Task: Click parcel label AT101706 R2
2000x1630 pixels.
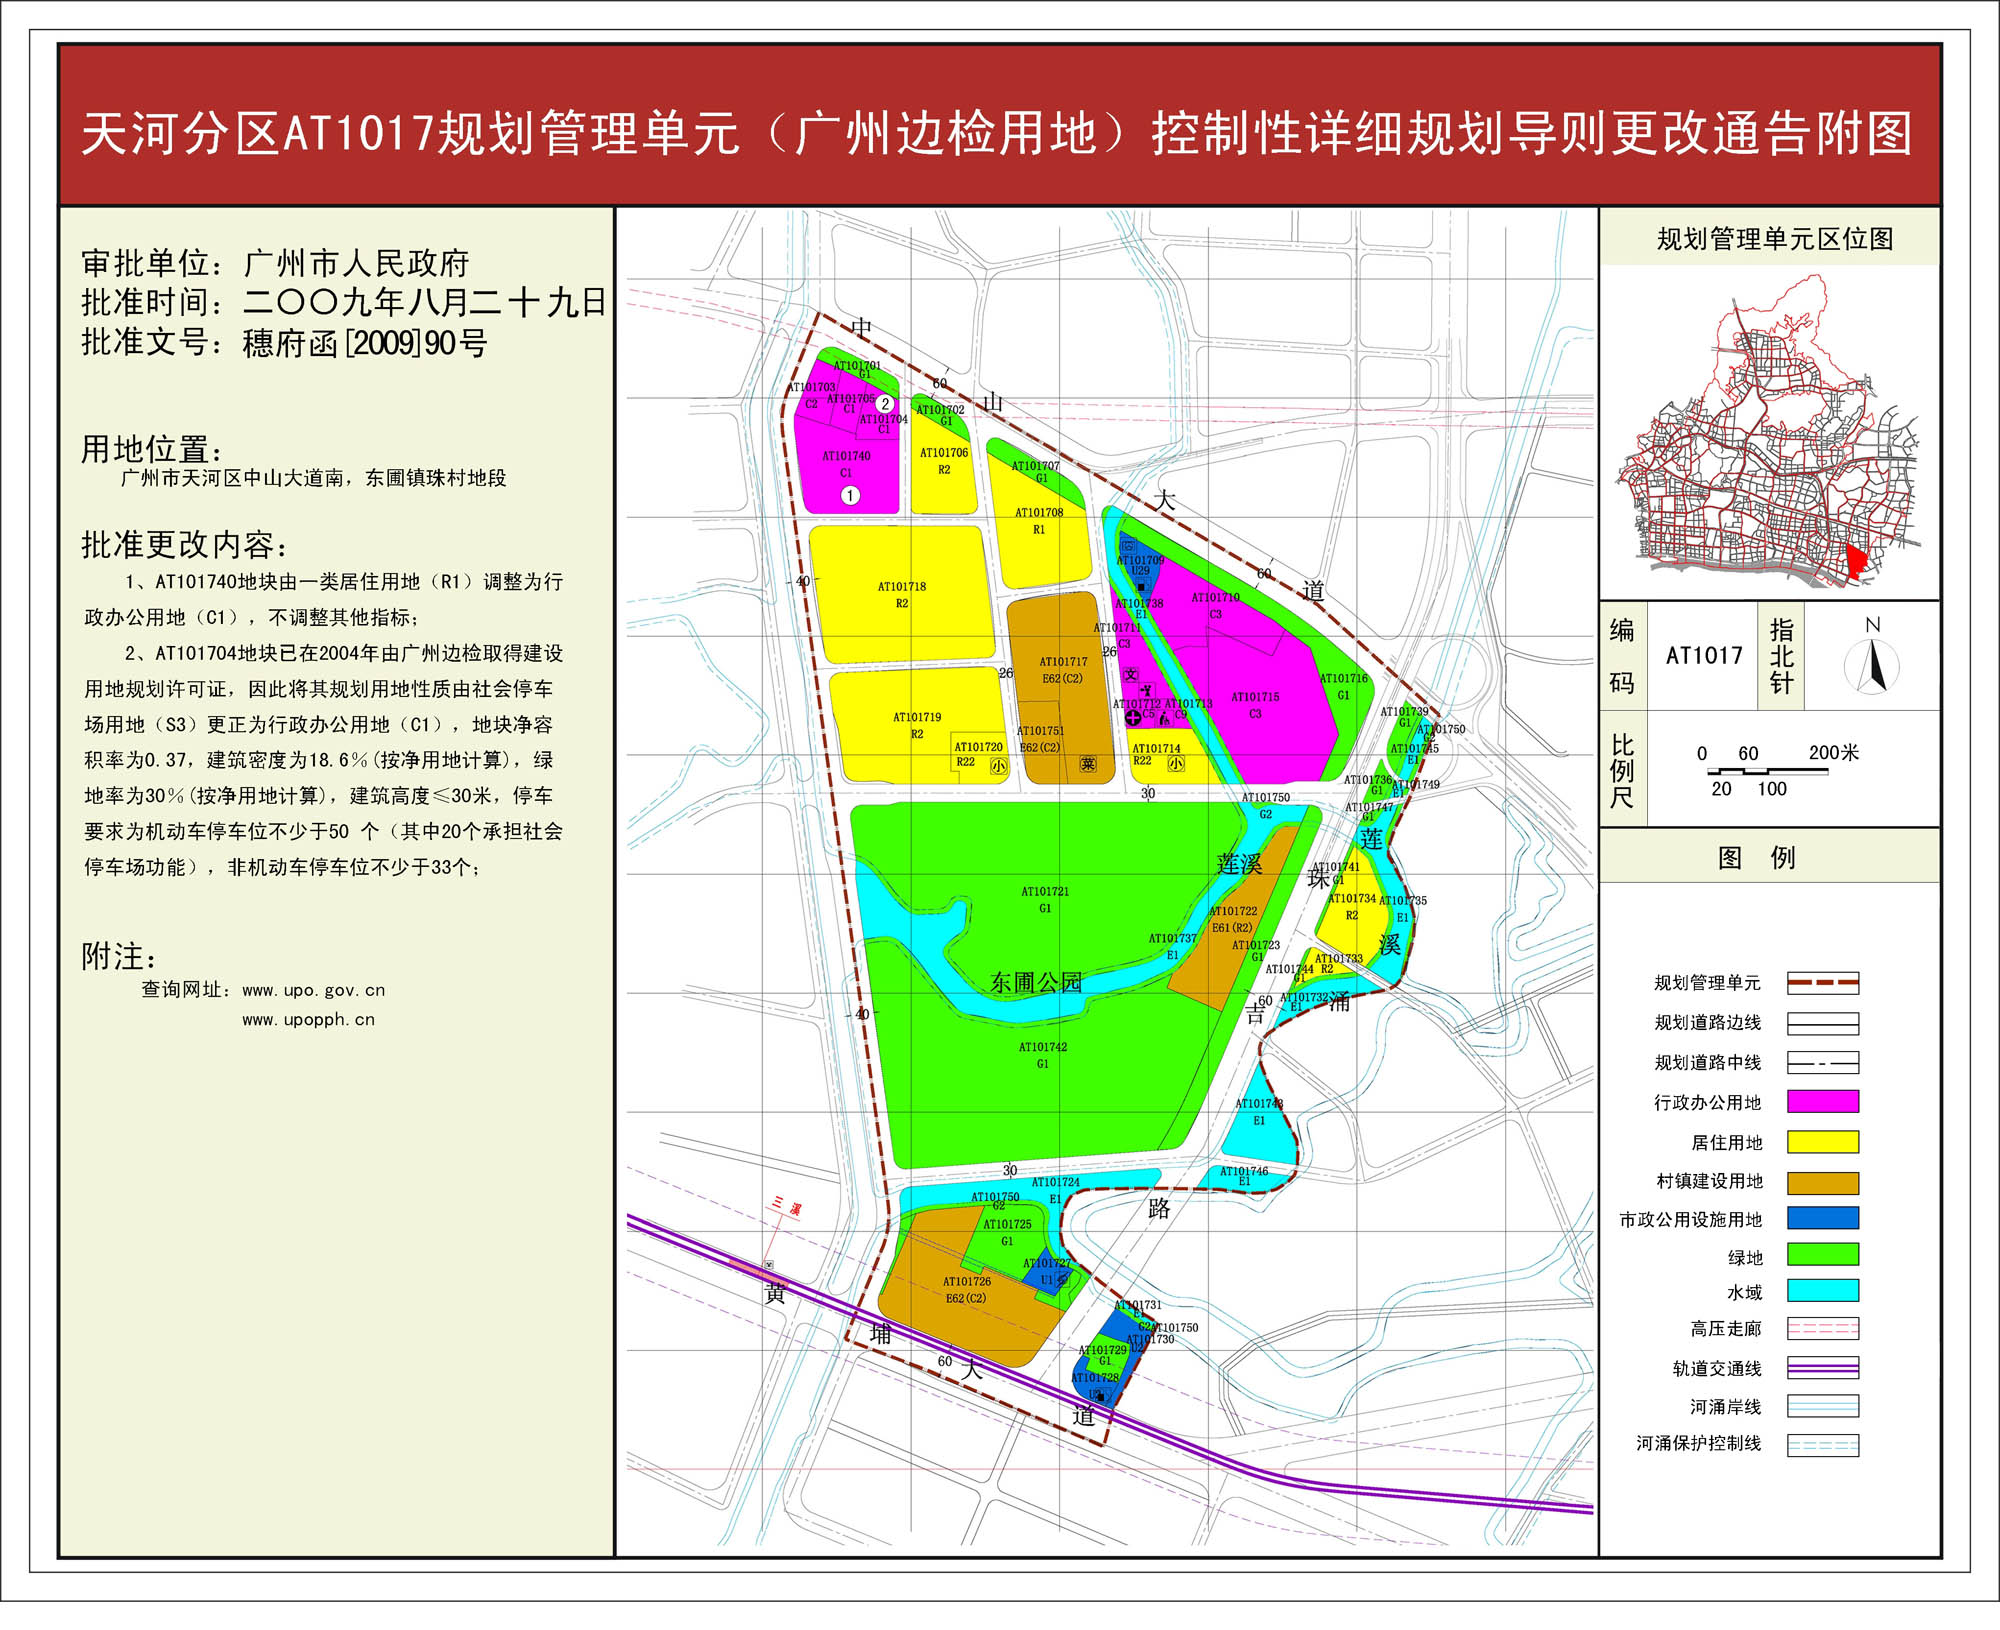Action: tap(944, 461)
